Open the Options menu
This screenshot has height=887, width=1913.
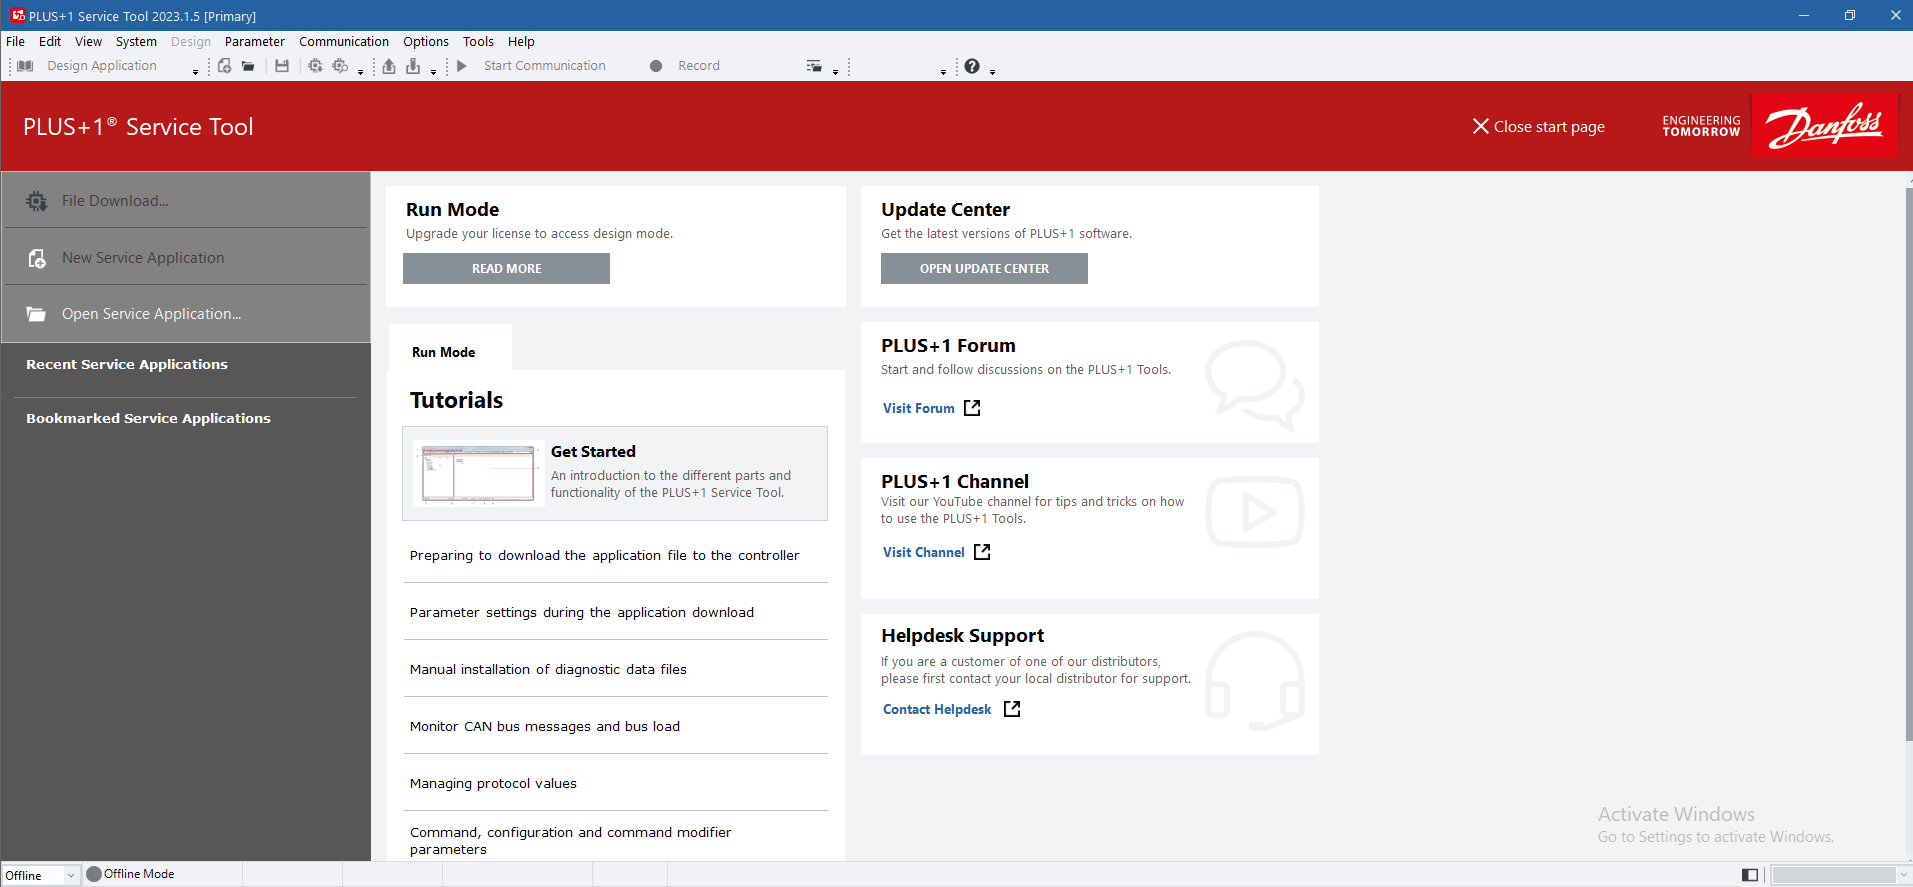click(426, 42)
